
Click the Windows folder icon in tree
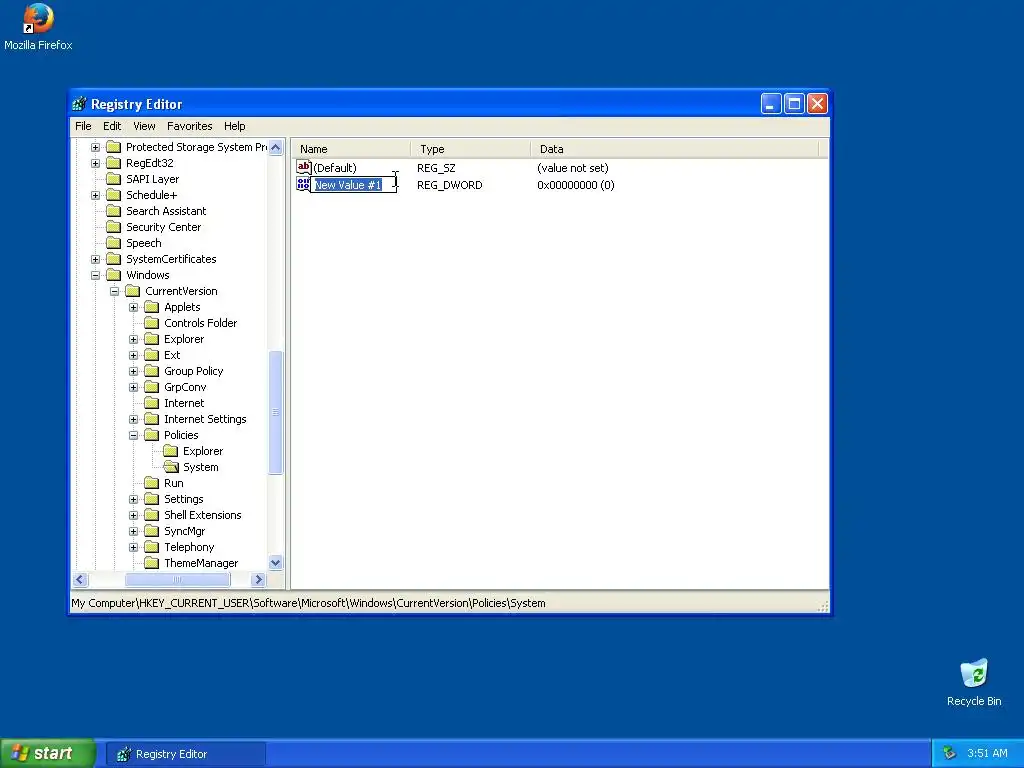114,275
